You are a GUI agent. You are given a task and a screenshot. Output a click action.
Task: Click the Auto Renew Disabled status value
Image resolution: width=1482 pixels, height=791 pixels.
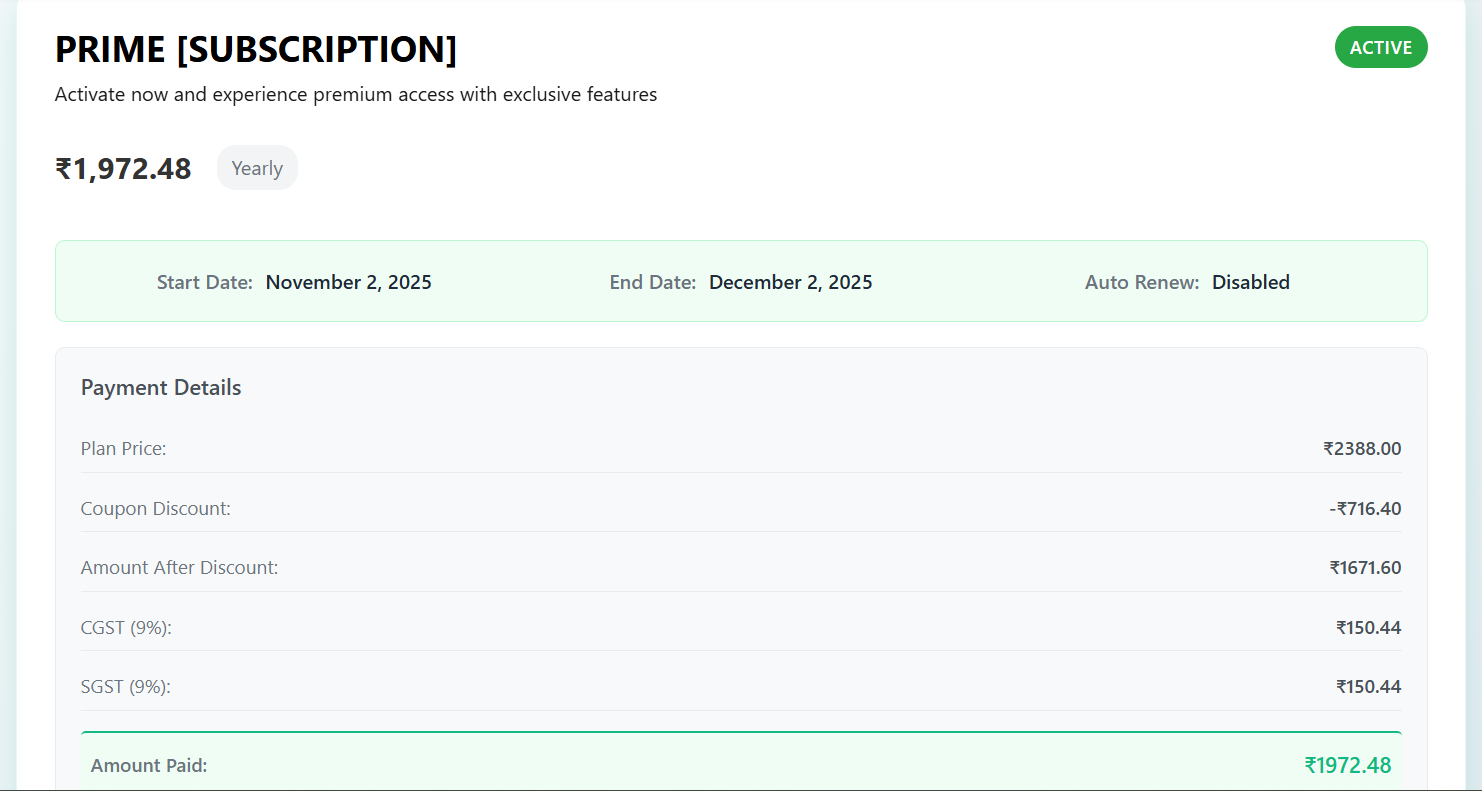pyautogui.click(x=1250, y=282)
